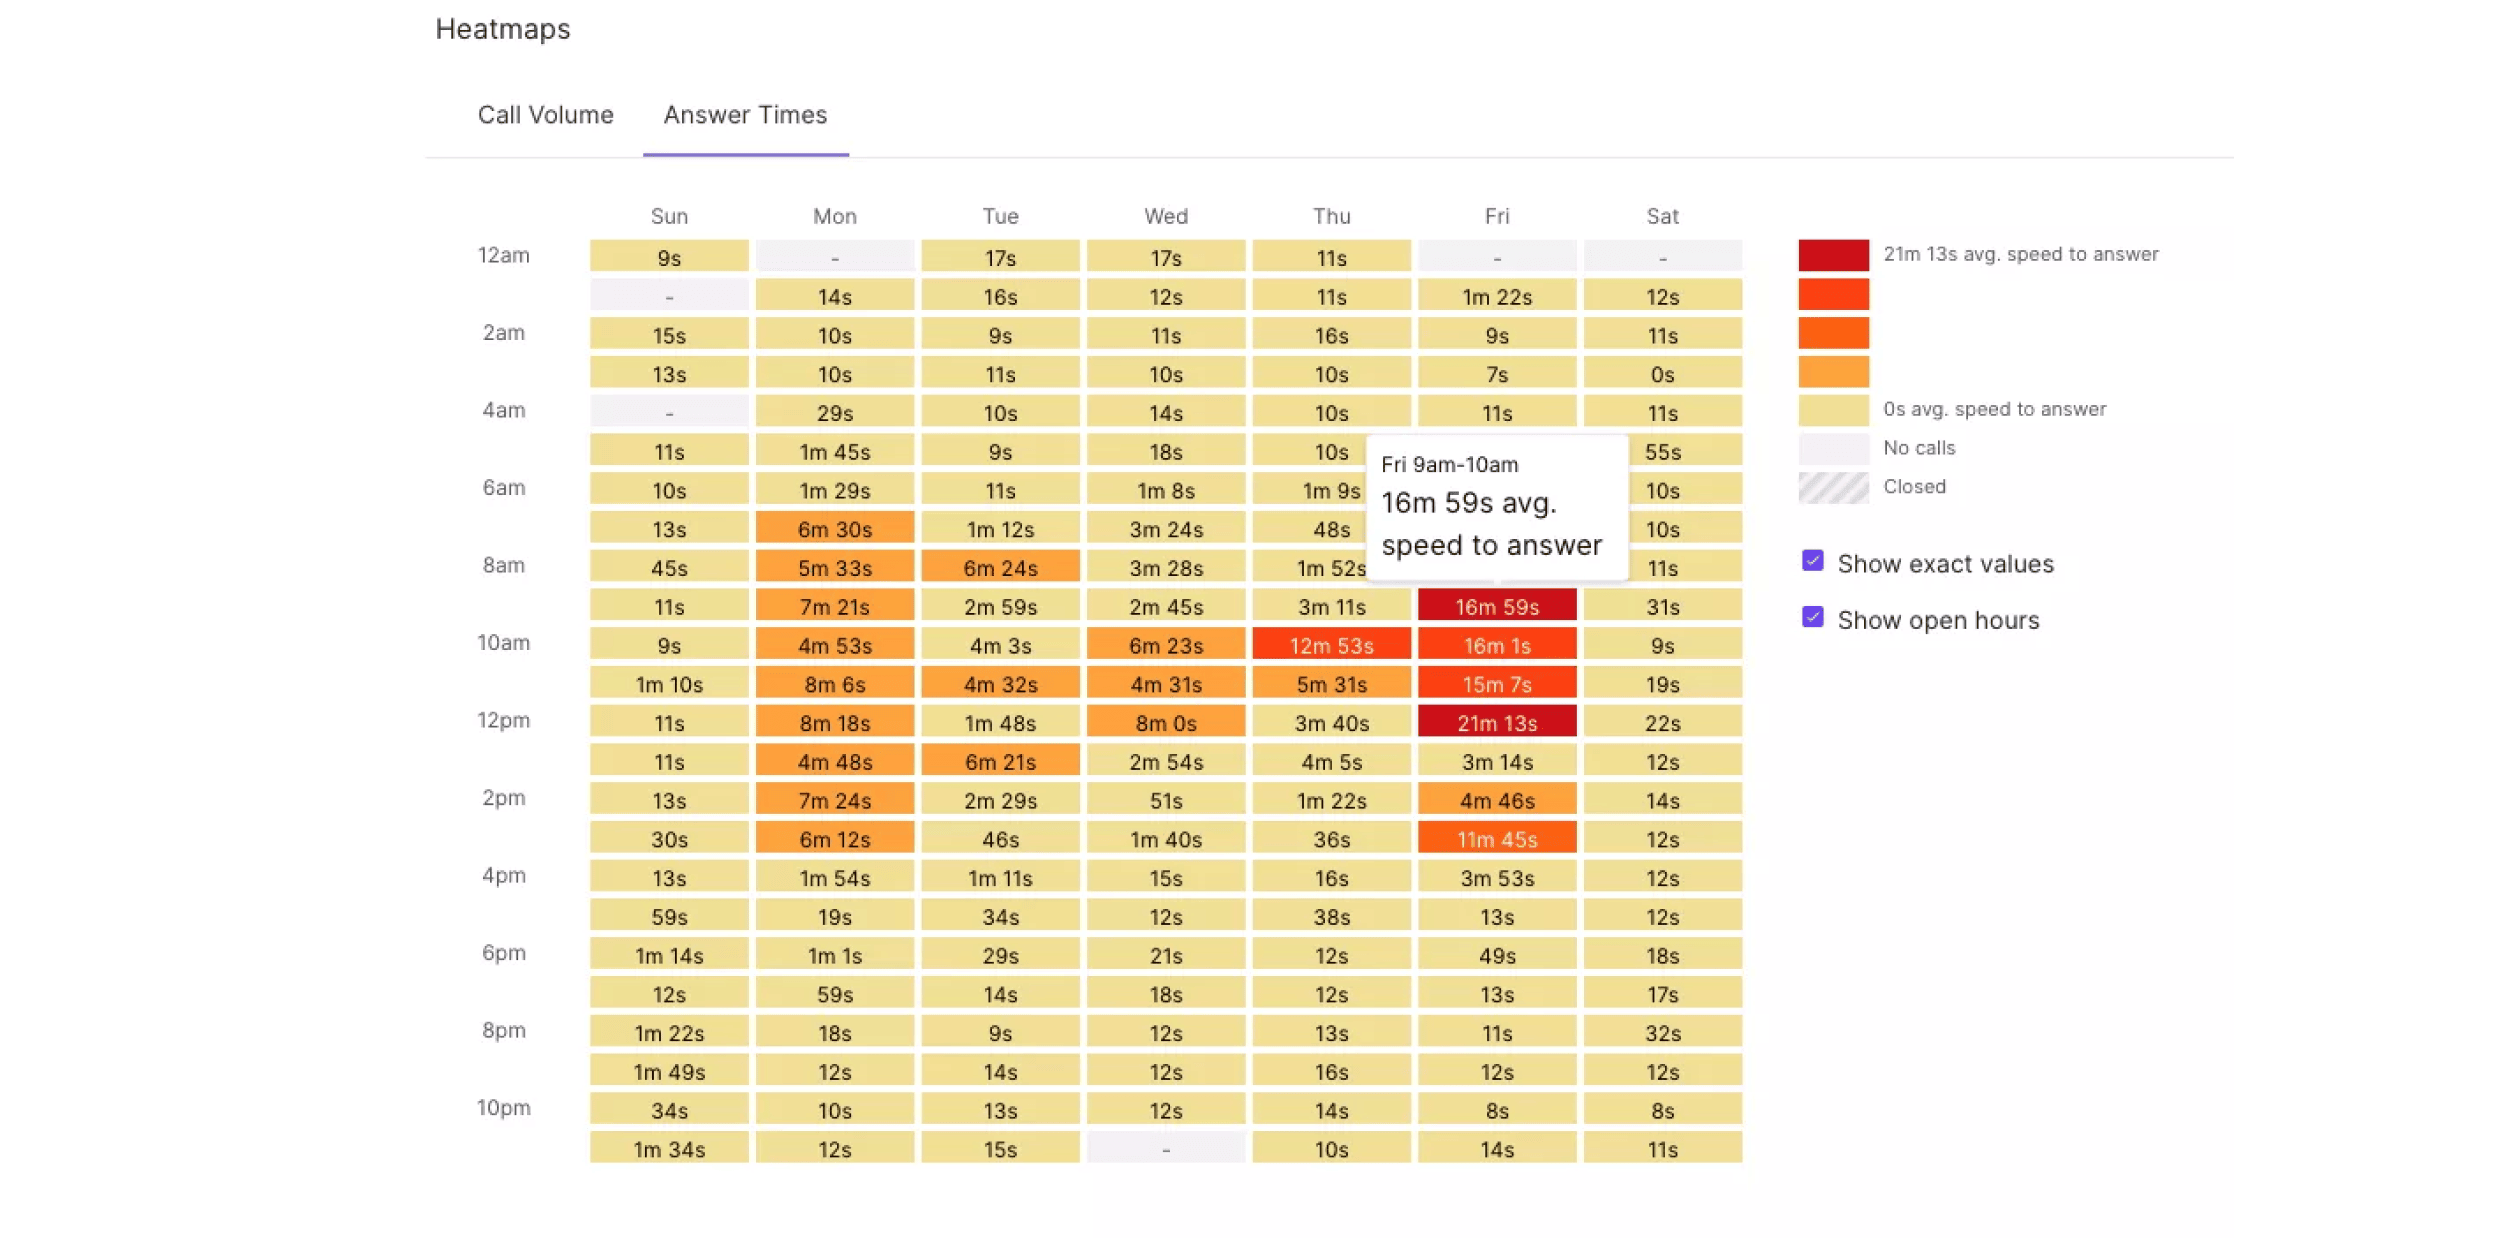Screen dimensions: 2508x1238
Task: Click the darkest red legend swatch
Action: [1833, 255]
